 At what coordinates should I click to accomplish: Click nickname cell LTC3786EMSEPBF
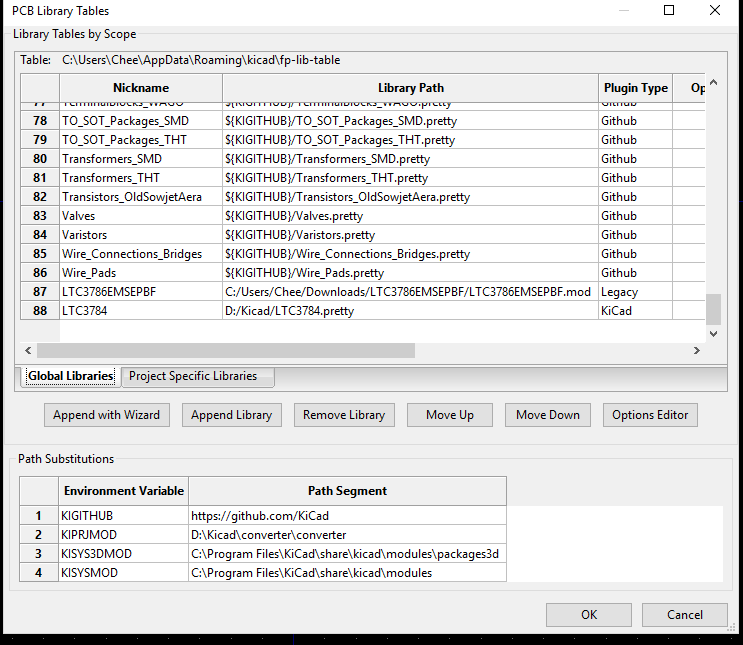[141, 291]
